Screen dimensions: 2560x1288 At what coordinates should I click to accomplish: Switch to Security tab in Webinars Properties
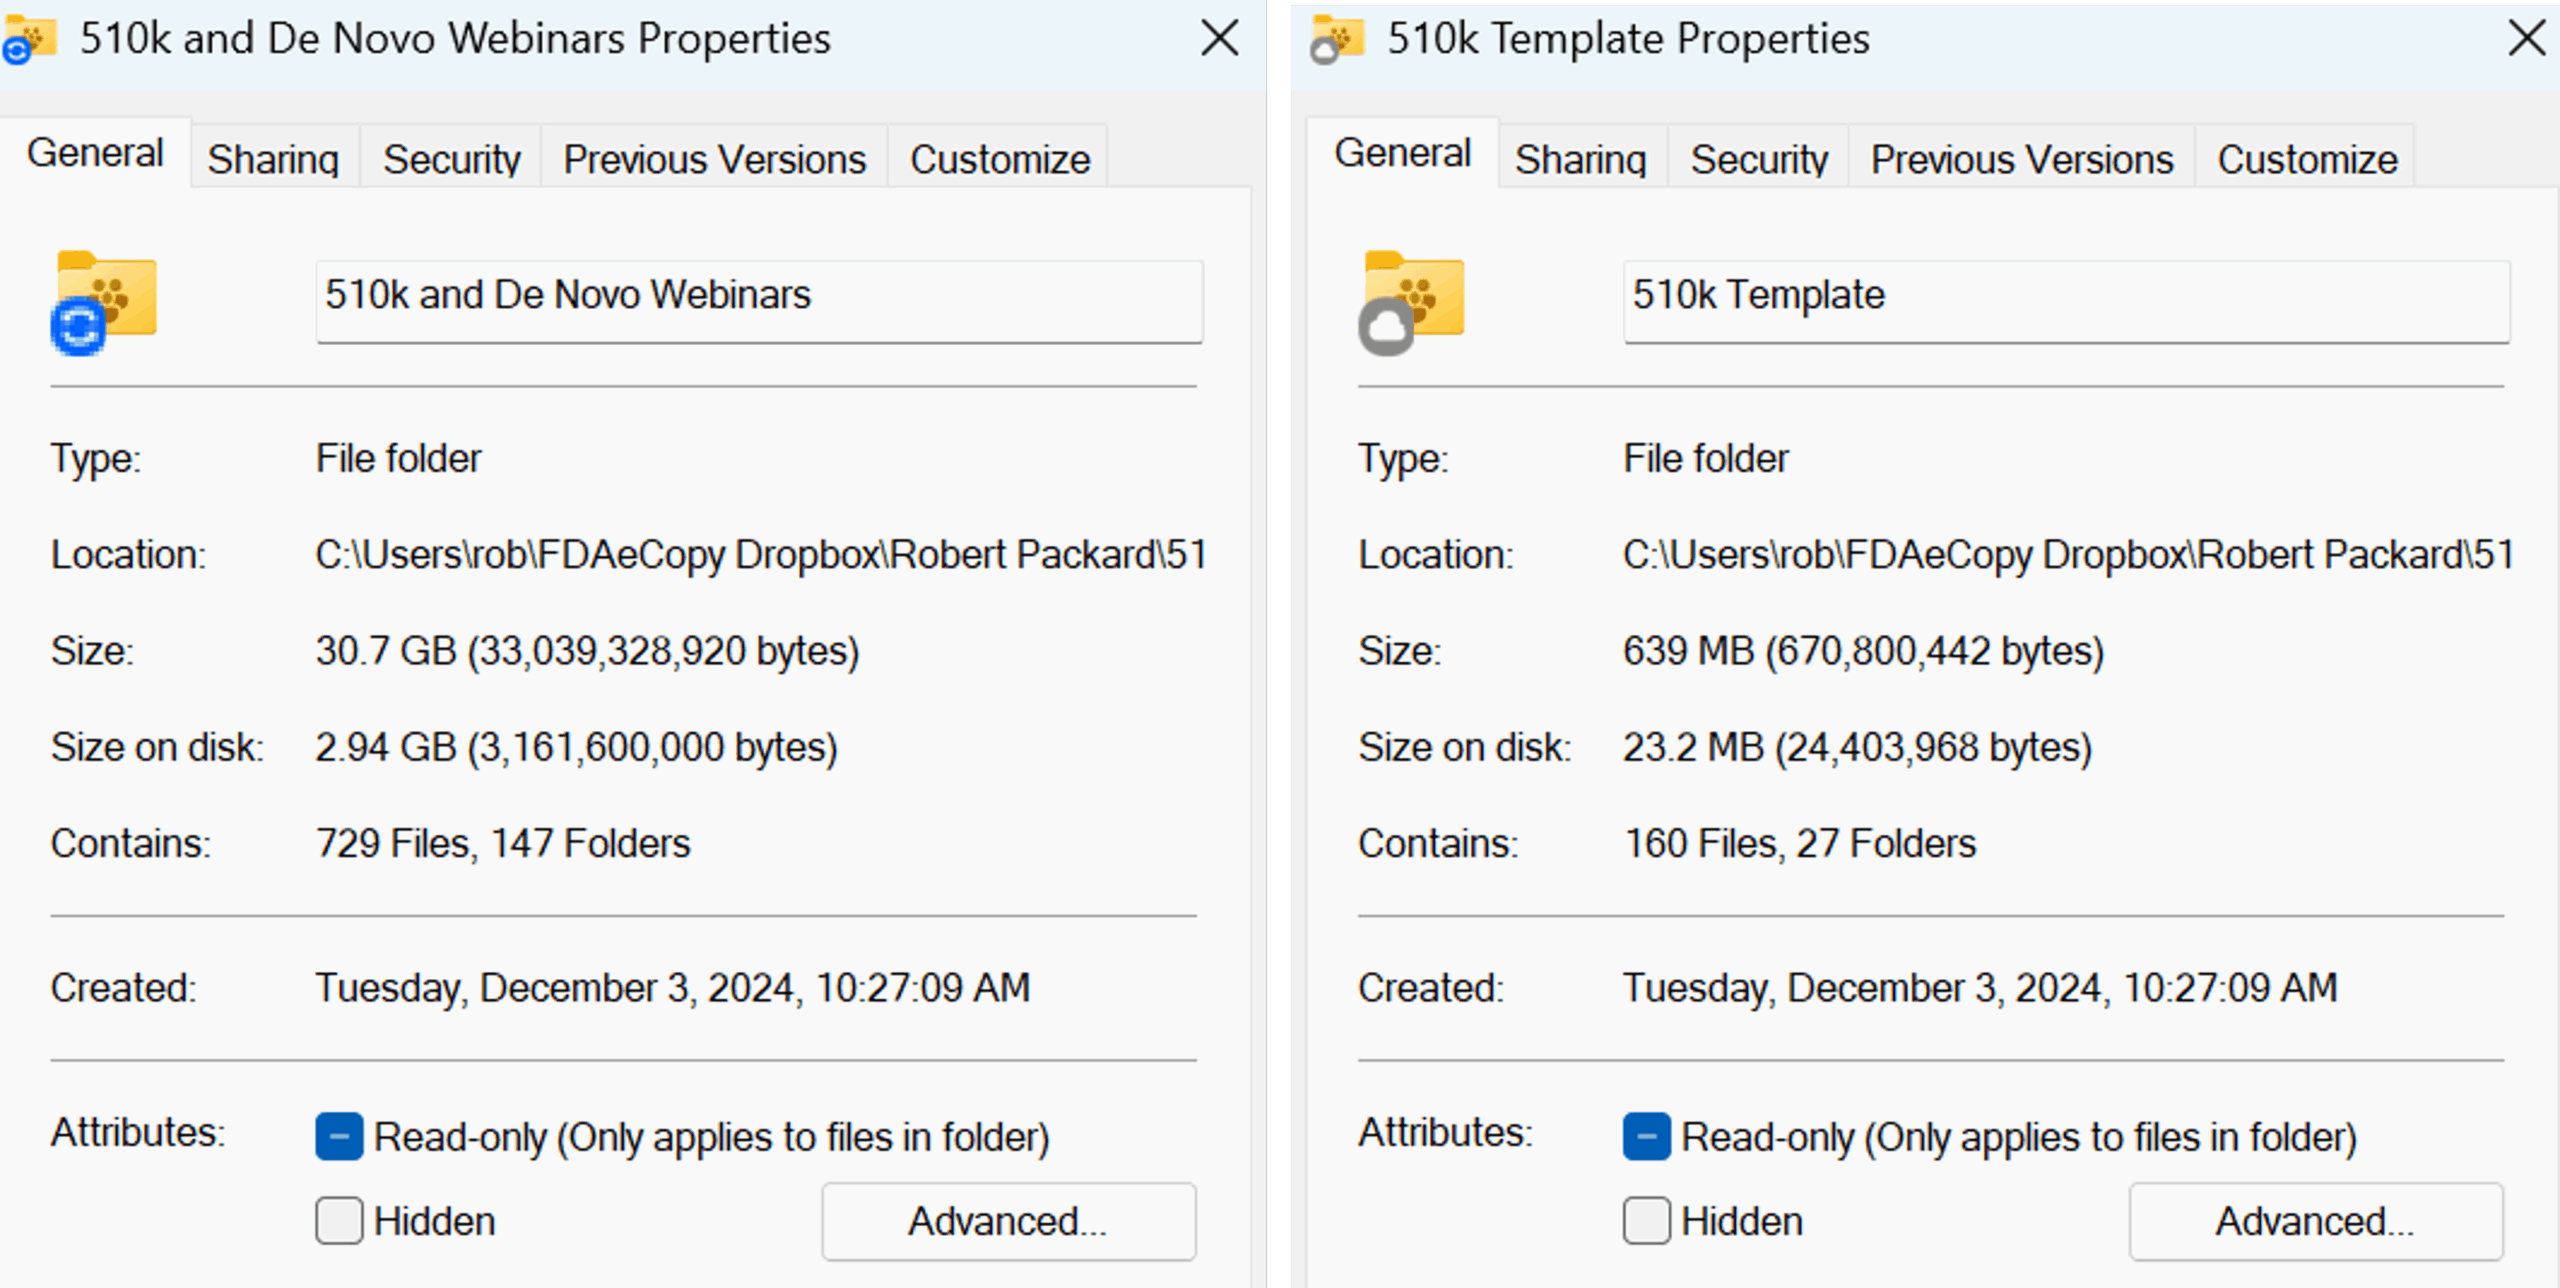pyautogui.click(x=451, y=159)
